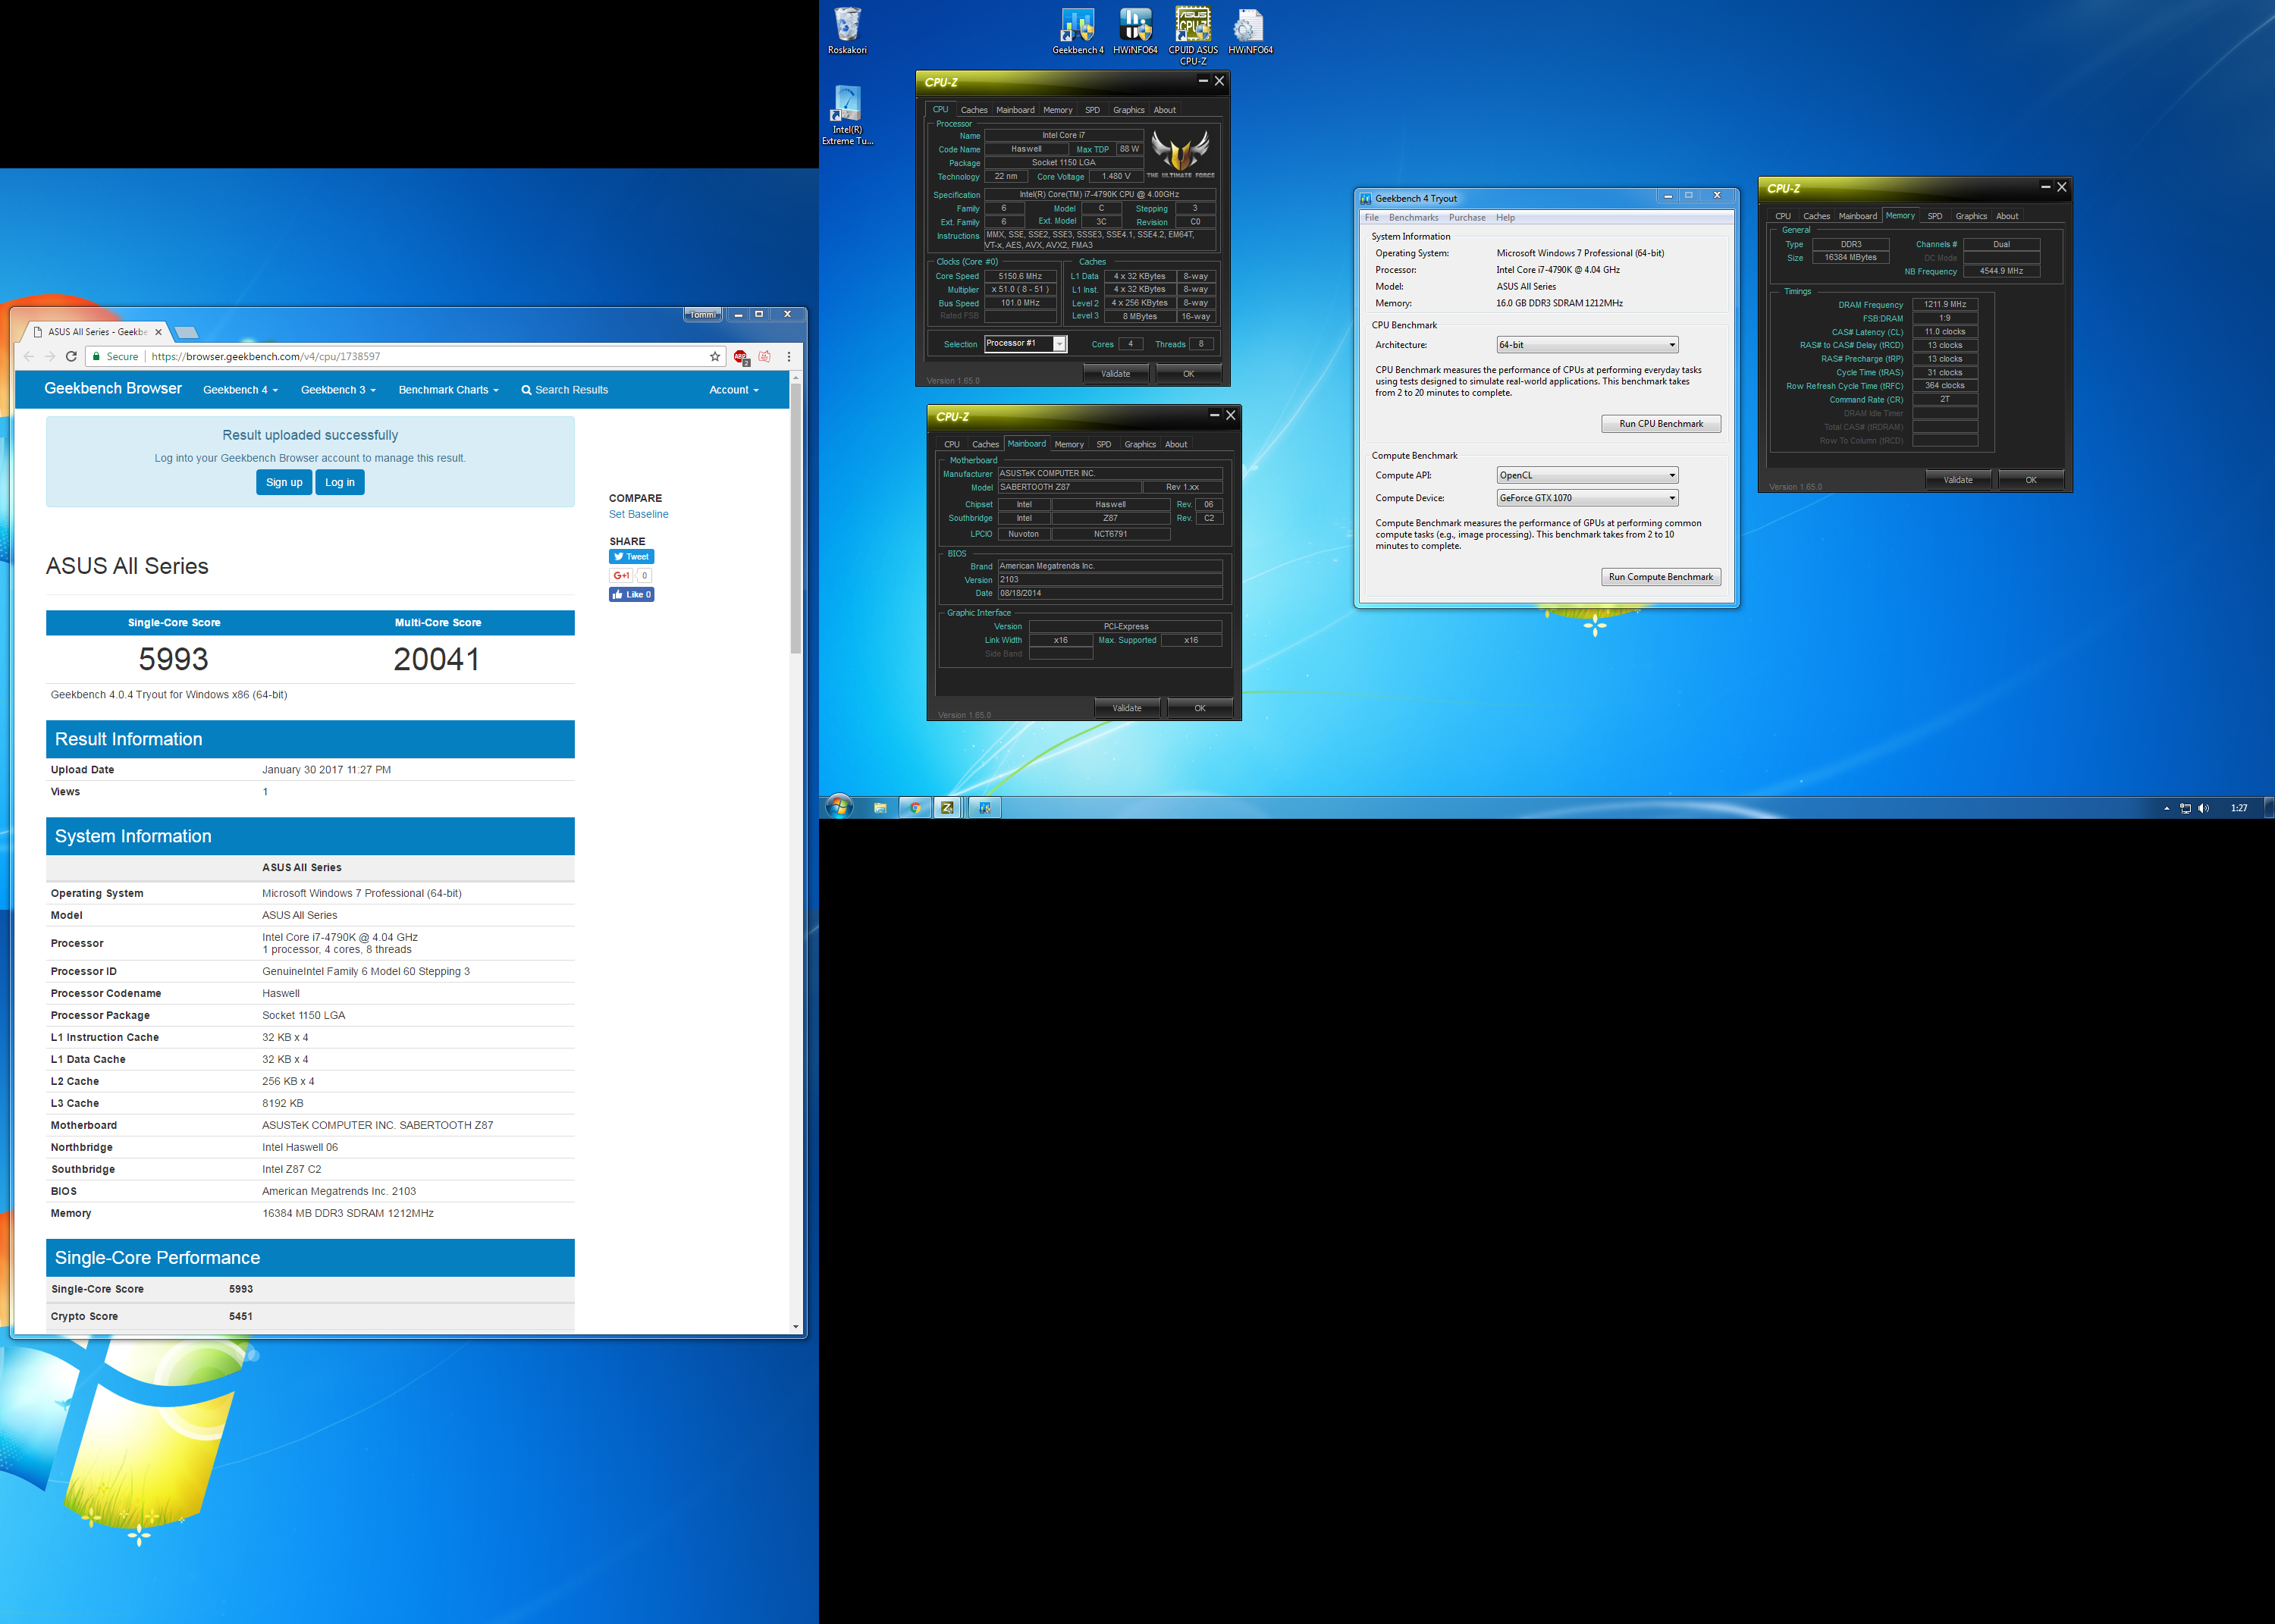Open the volume tray icon
The width and height of the screenshot is (2275, 1624).
(2204, 808)
